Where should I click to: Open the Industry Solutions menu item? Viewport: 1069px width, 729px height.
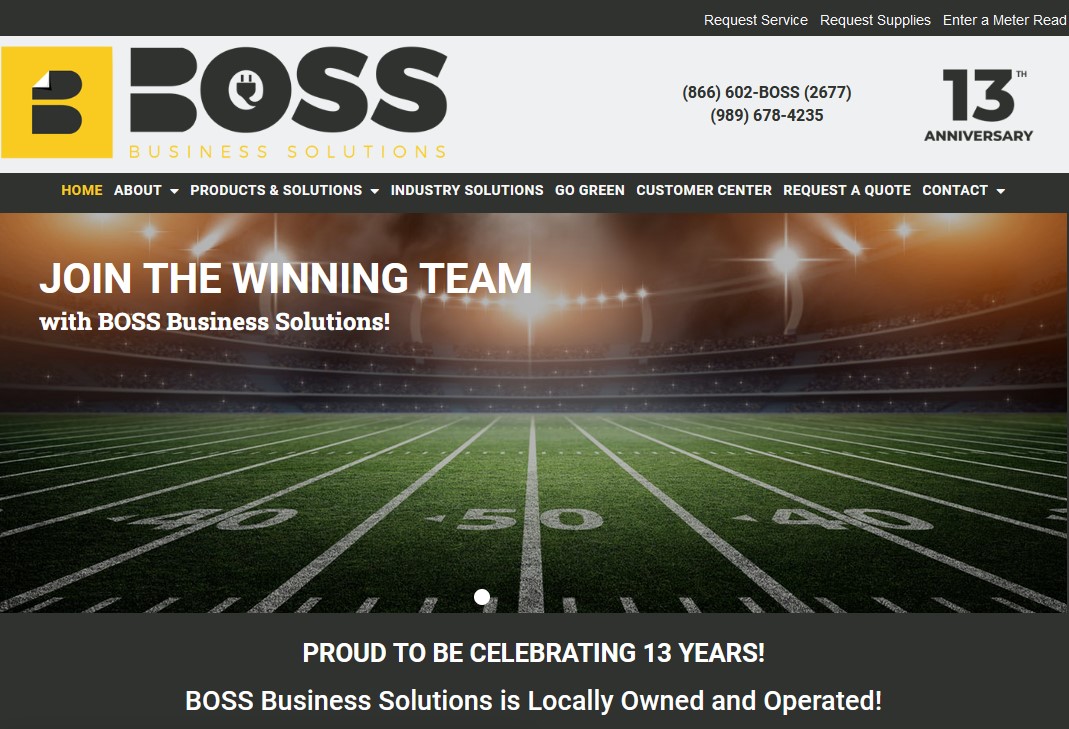click(467, 190)
